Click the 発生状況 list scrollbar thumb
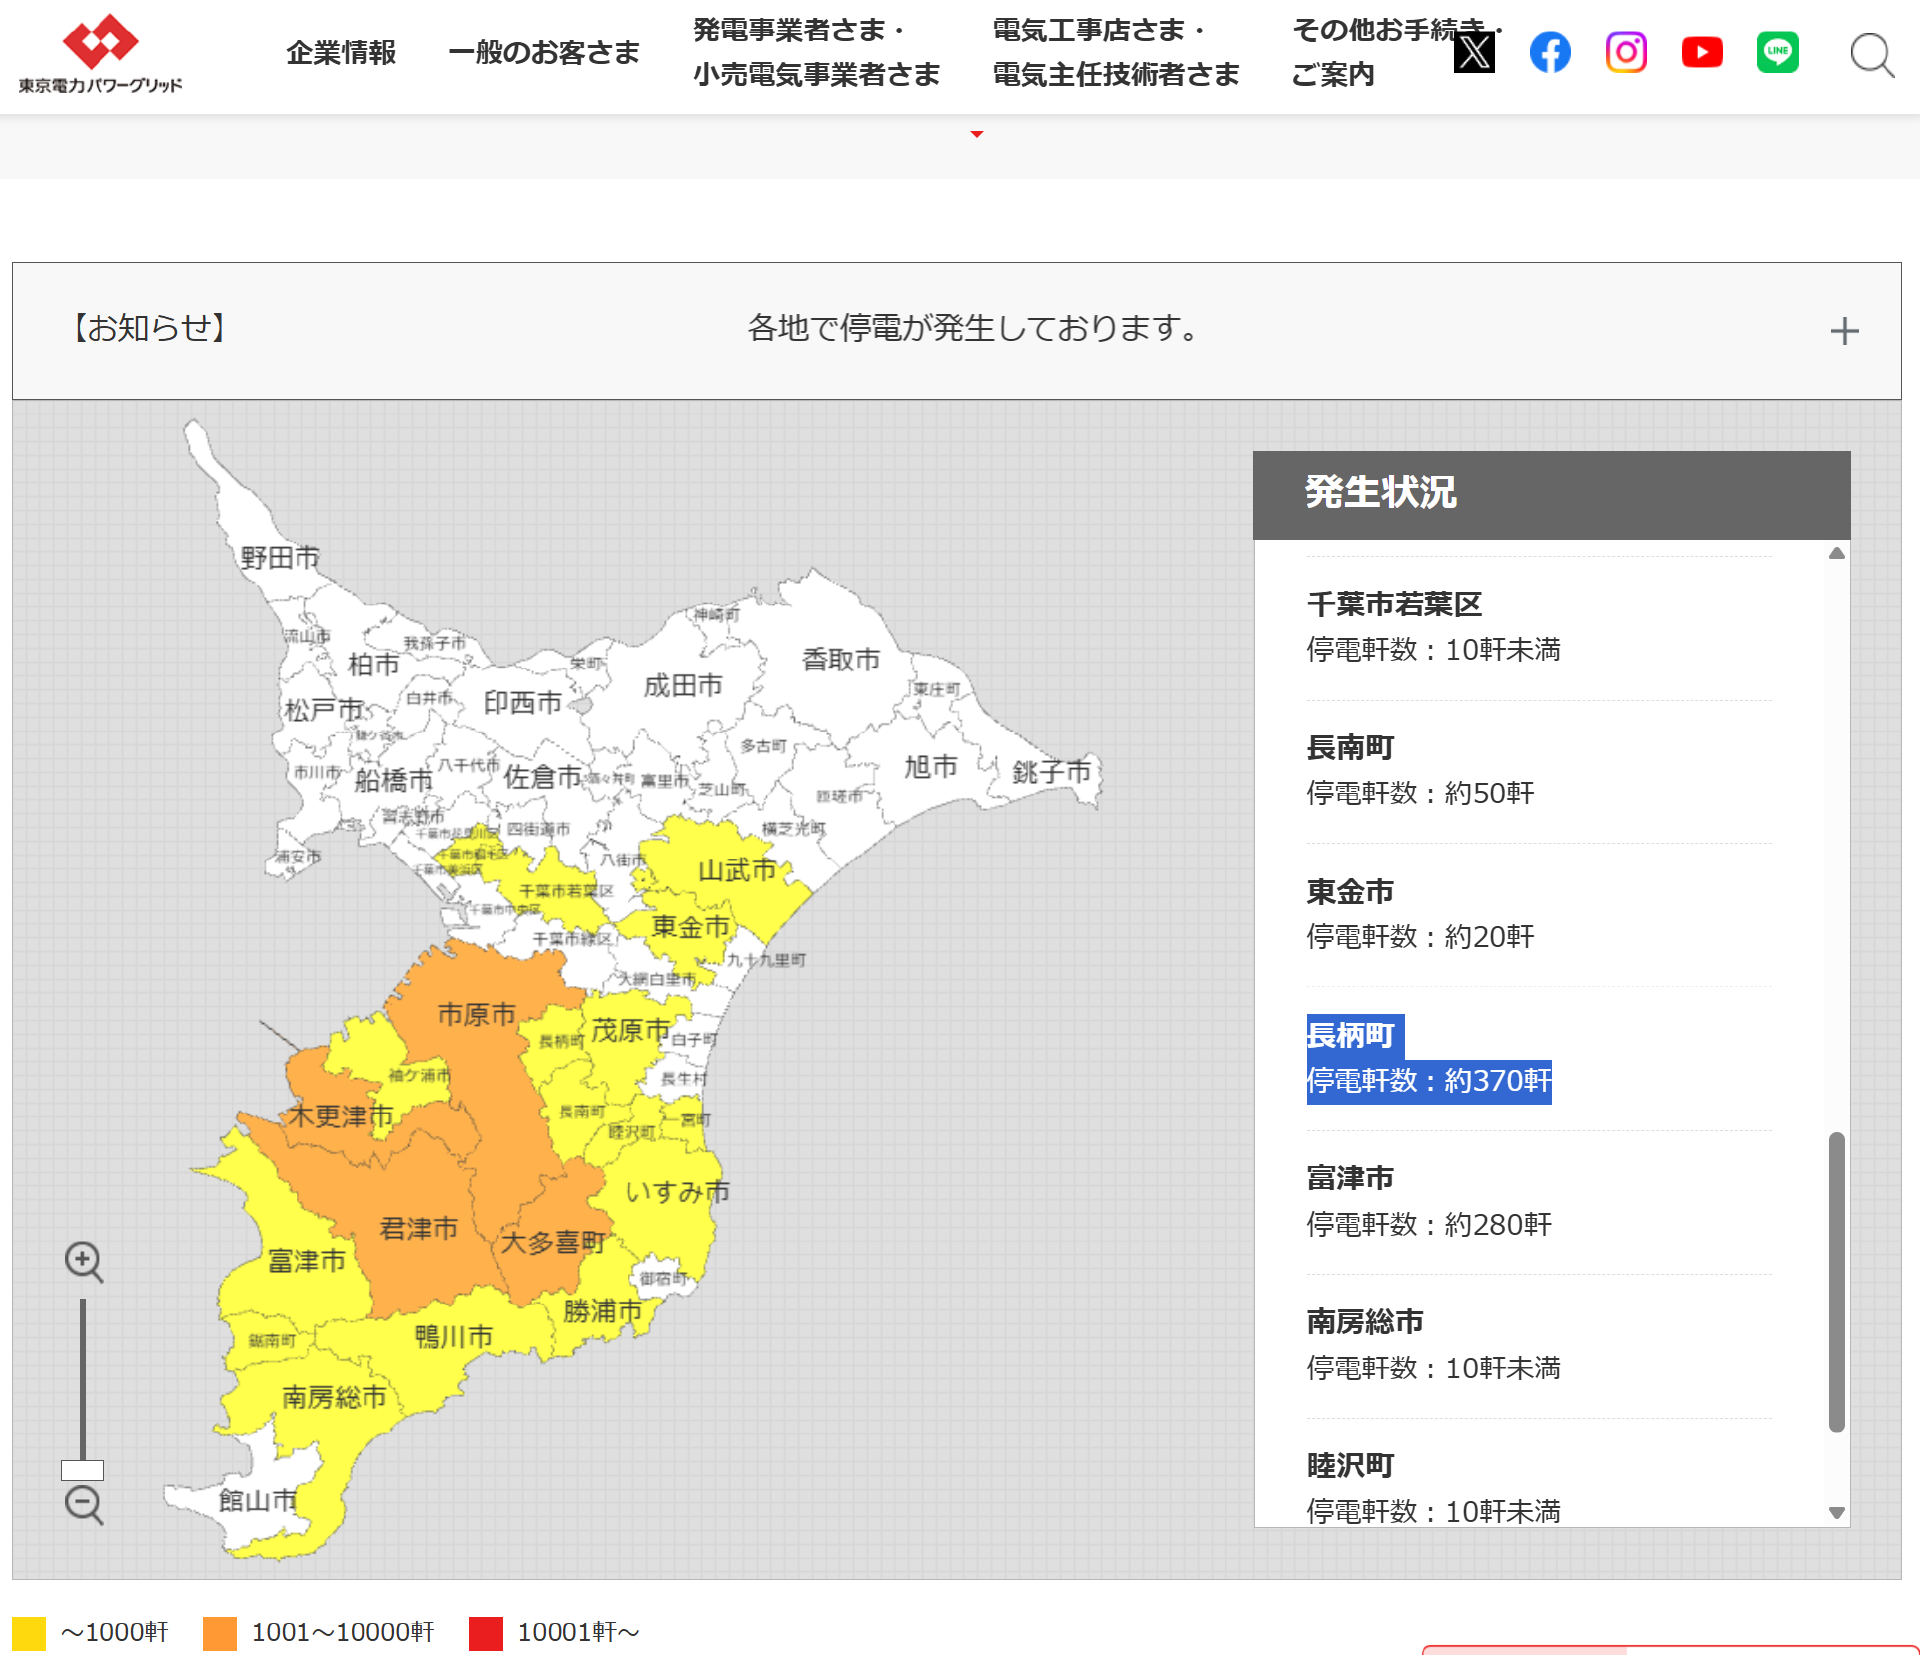 click(x=1837, y=1282)
